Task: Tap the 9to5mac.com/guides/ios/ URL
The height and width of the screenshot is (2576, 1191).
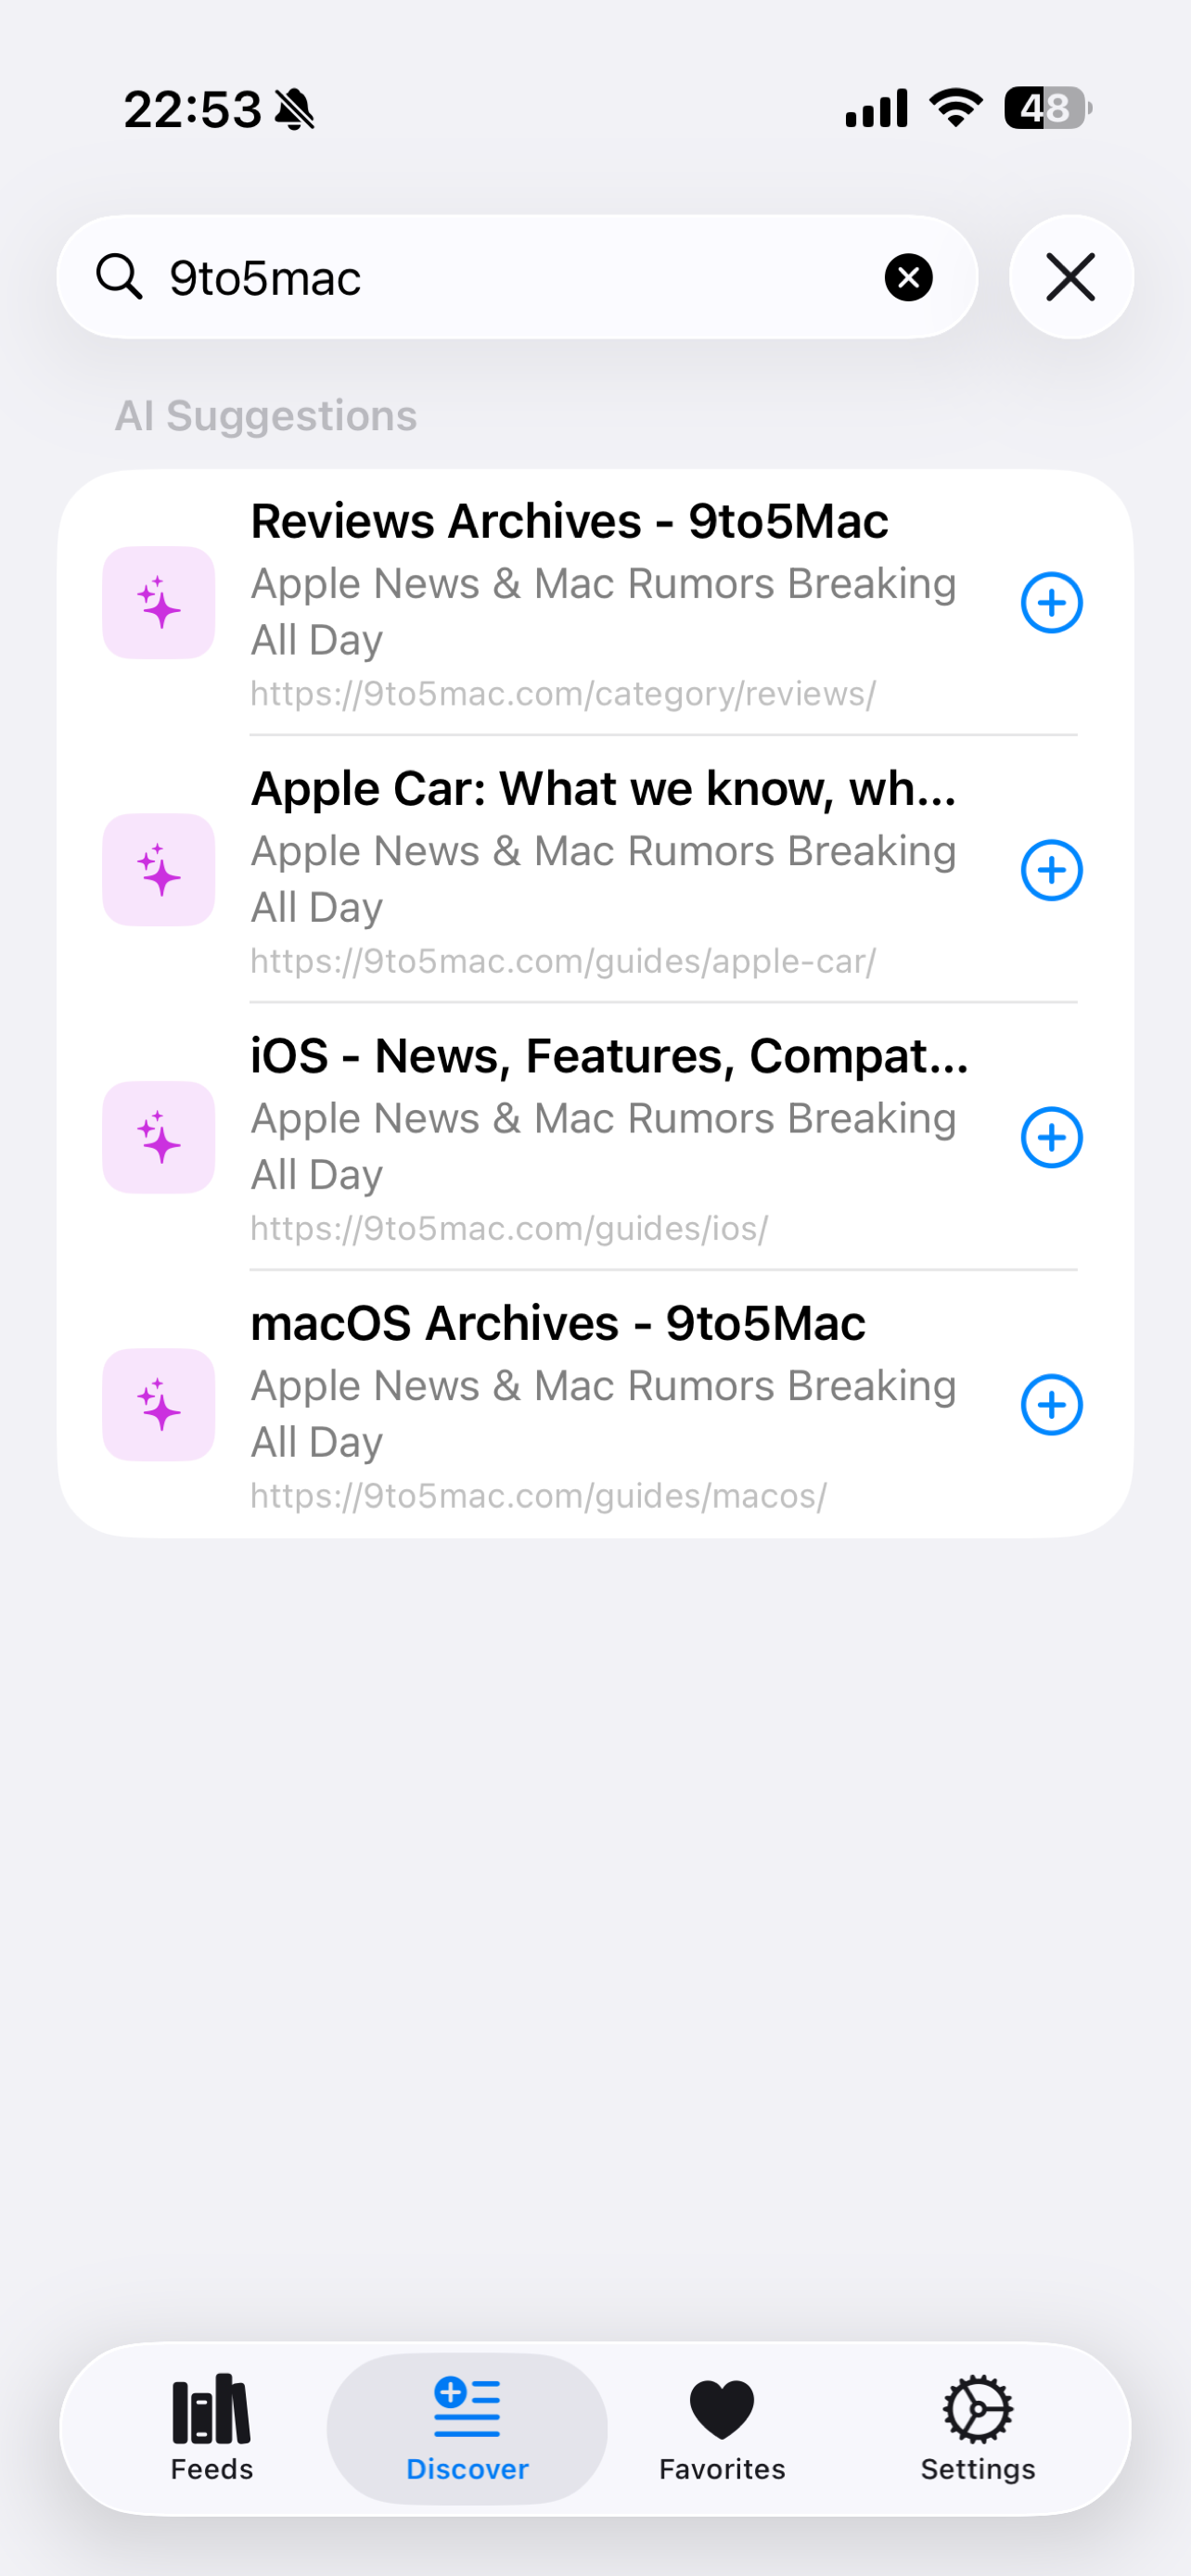Action: 509,1228
